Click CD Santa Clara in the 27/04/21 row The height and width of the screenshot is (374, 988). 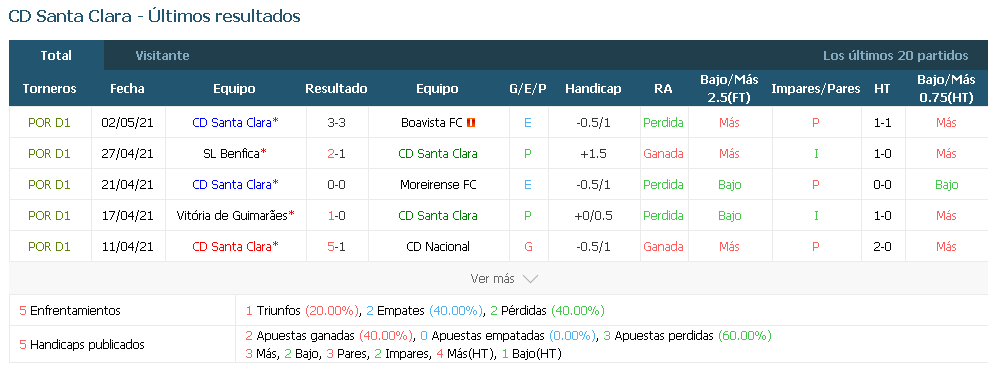tap(438, 154)
